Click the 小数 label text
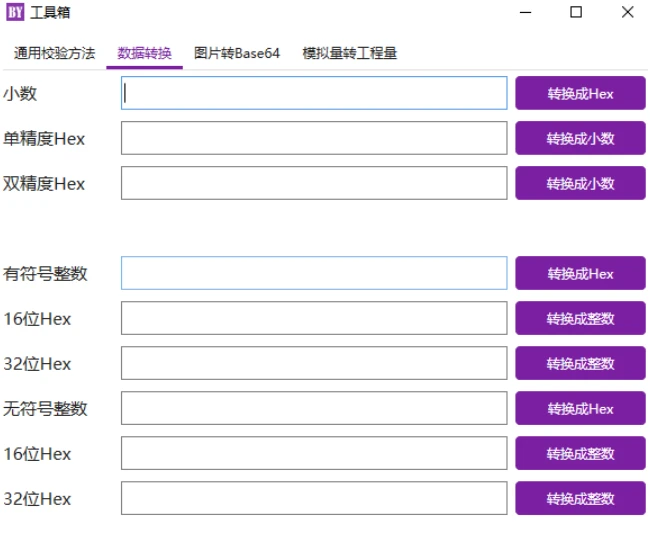The height and width of the screenshot is (538, 650). tap(20, 93)
